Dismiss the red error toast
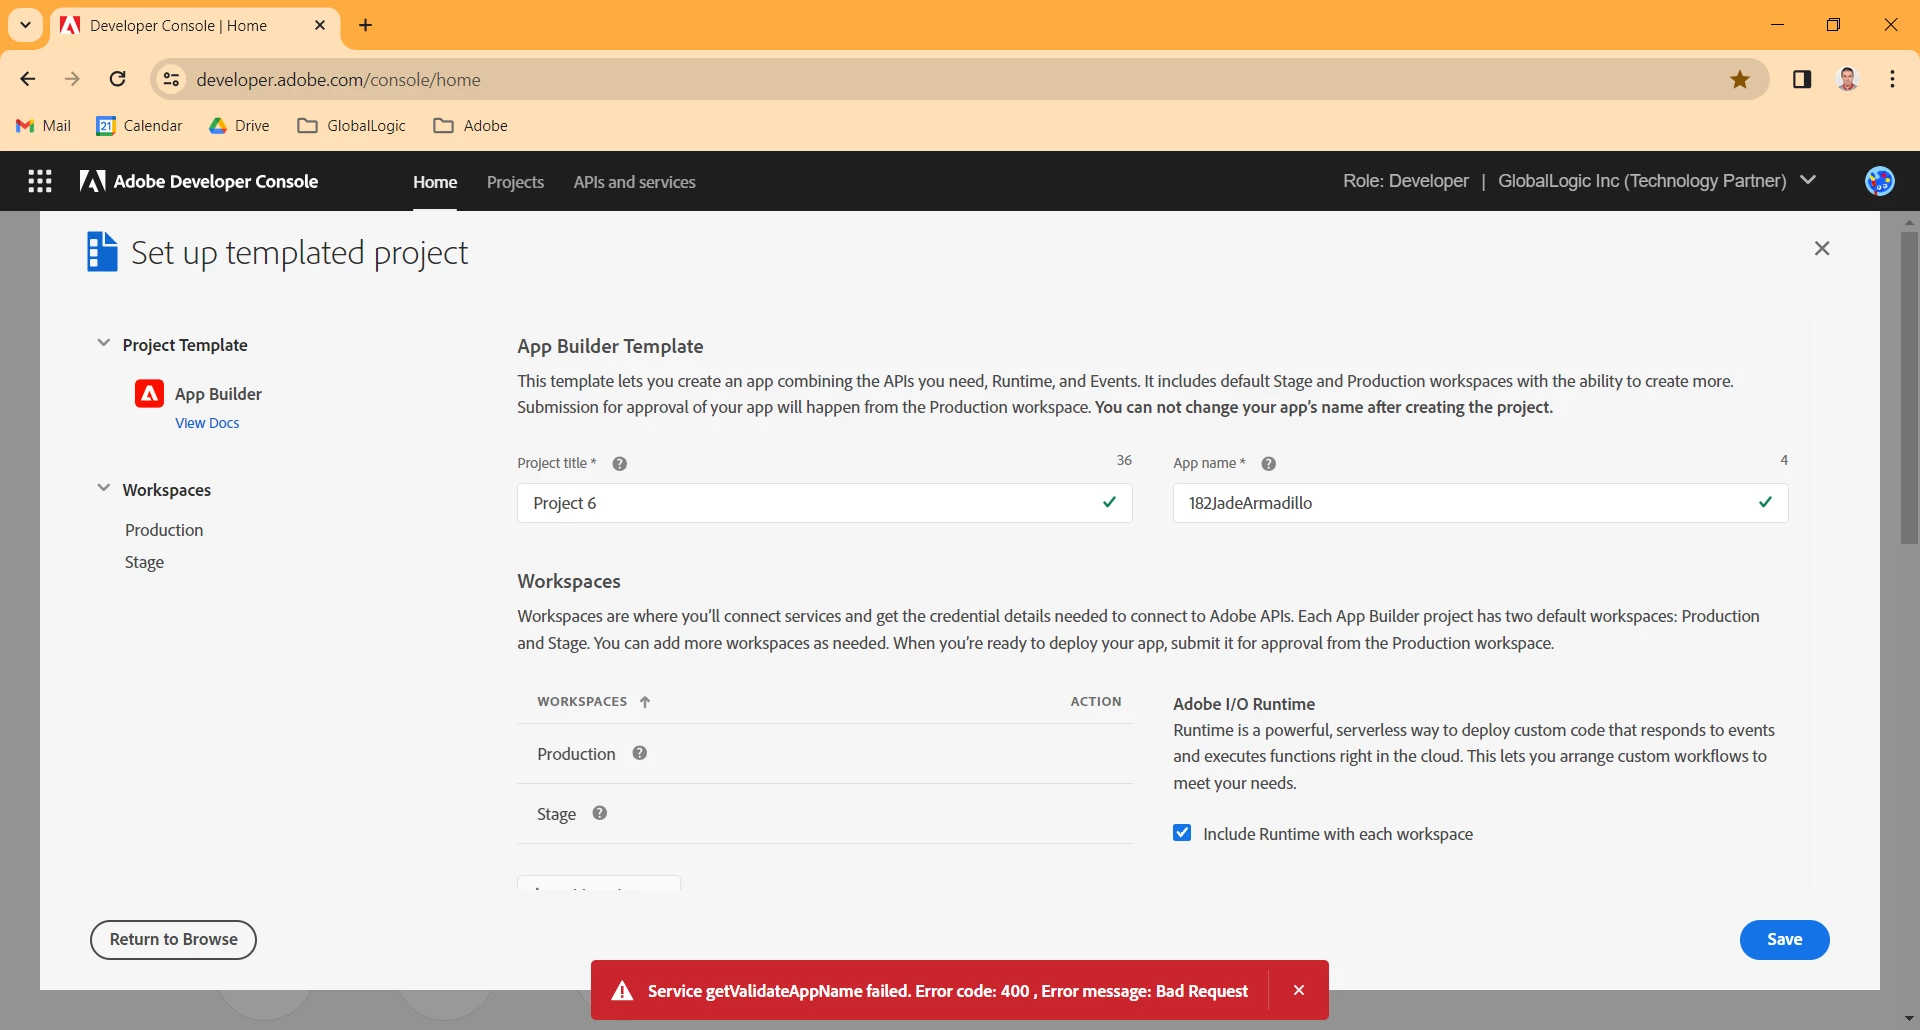Viewport: 1920px width, 1030px height. click(x=1299, y=990)
